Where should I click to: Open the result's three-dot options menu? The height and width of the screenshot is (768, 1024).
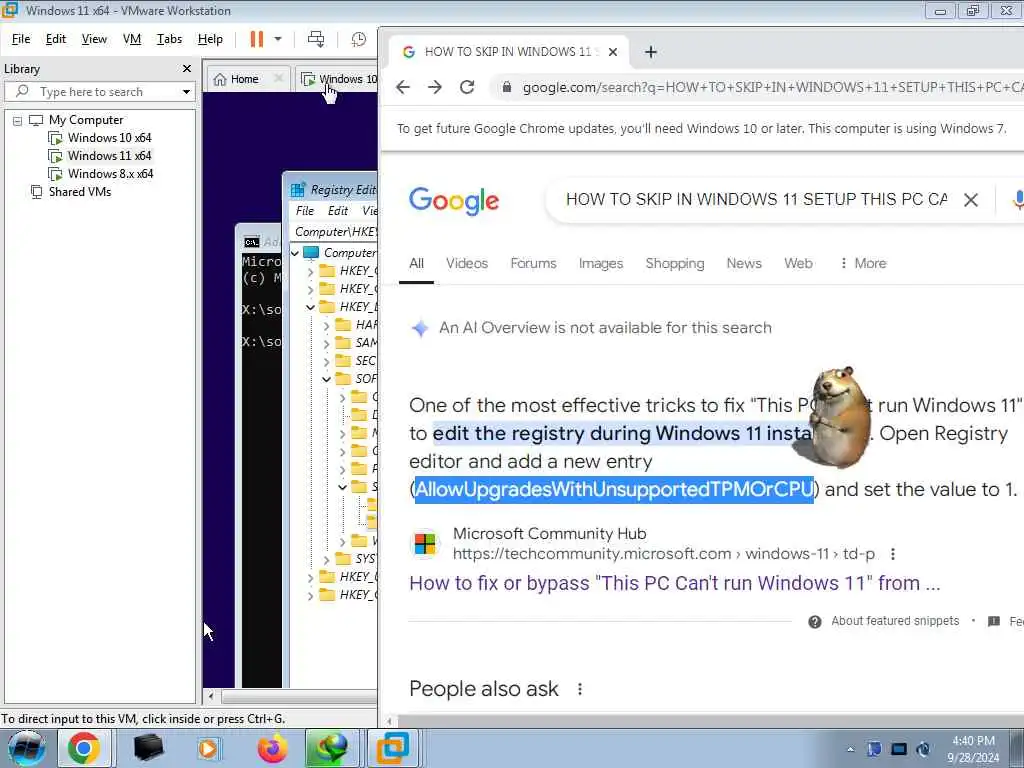(893, 554)
